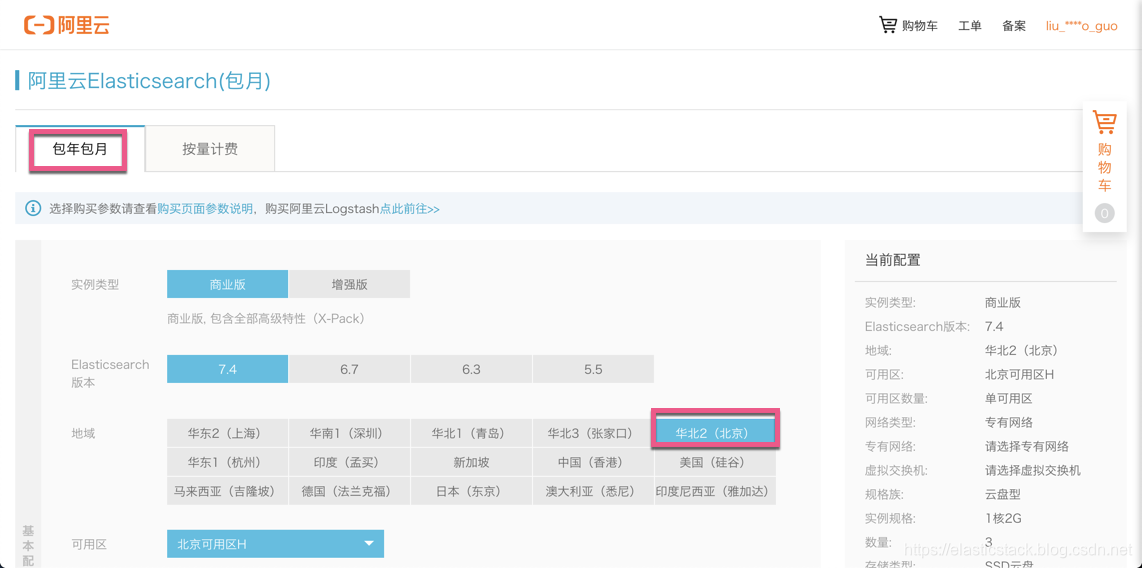Choose Elasticsearch version 6.7
The image size is (1142, 568).
click(x=350, y=369)
